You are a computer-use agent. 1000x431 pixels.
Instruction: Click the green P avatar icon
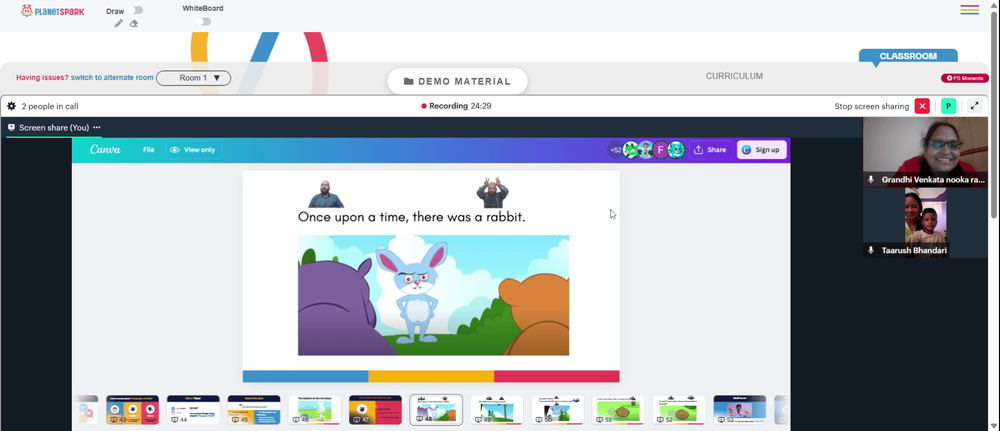coord(948,106)
